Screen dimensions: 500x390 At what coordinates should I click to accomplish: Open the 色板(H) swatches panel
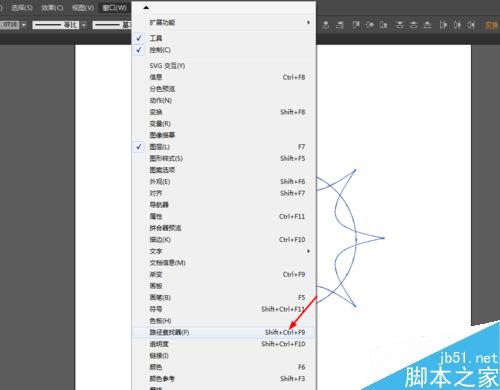224,321
